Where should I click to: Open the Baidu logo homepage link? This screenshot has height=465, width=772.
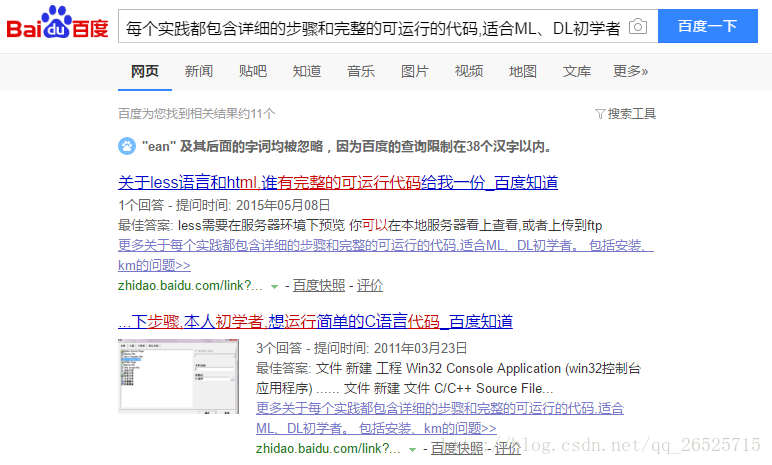coord(57,23)
